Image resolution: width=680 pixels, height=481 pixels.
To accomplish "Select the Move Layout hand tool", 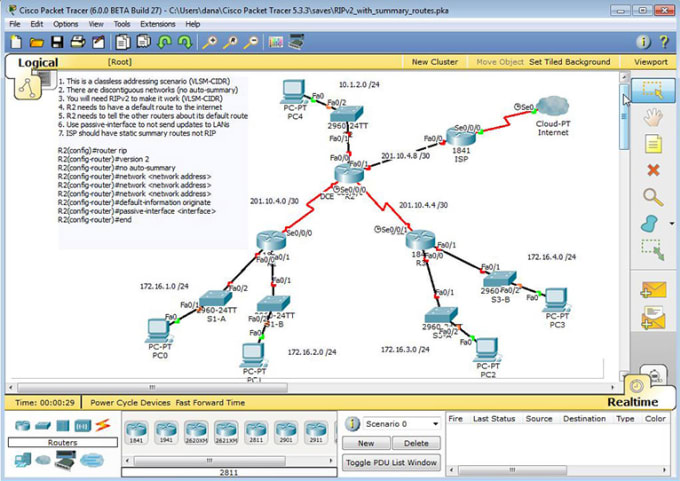I will coord(653,117).
